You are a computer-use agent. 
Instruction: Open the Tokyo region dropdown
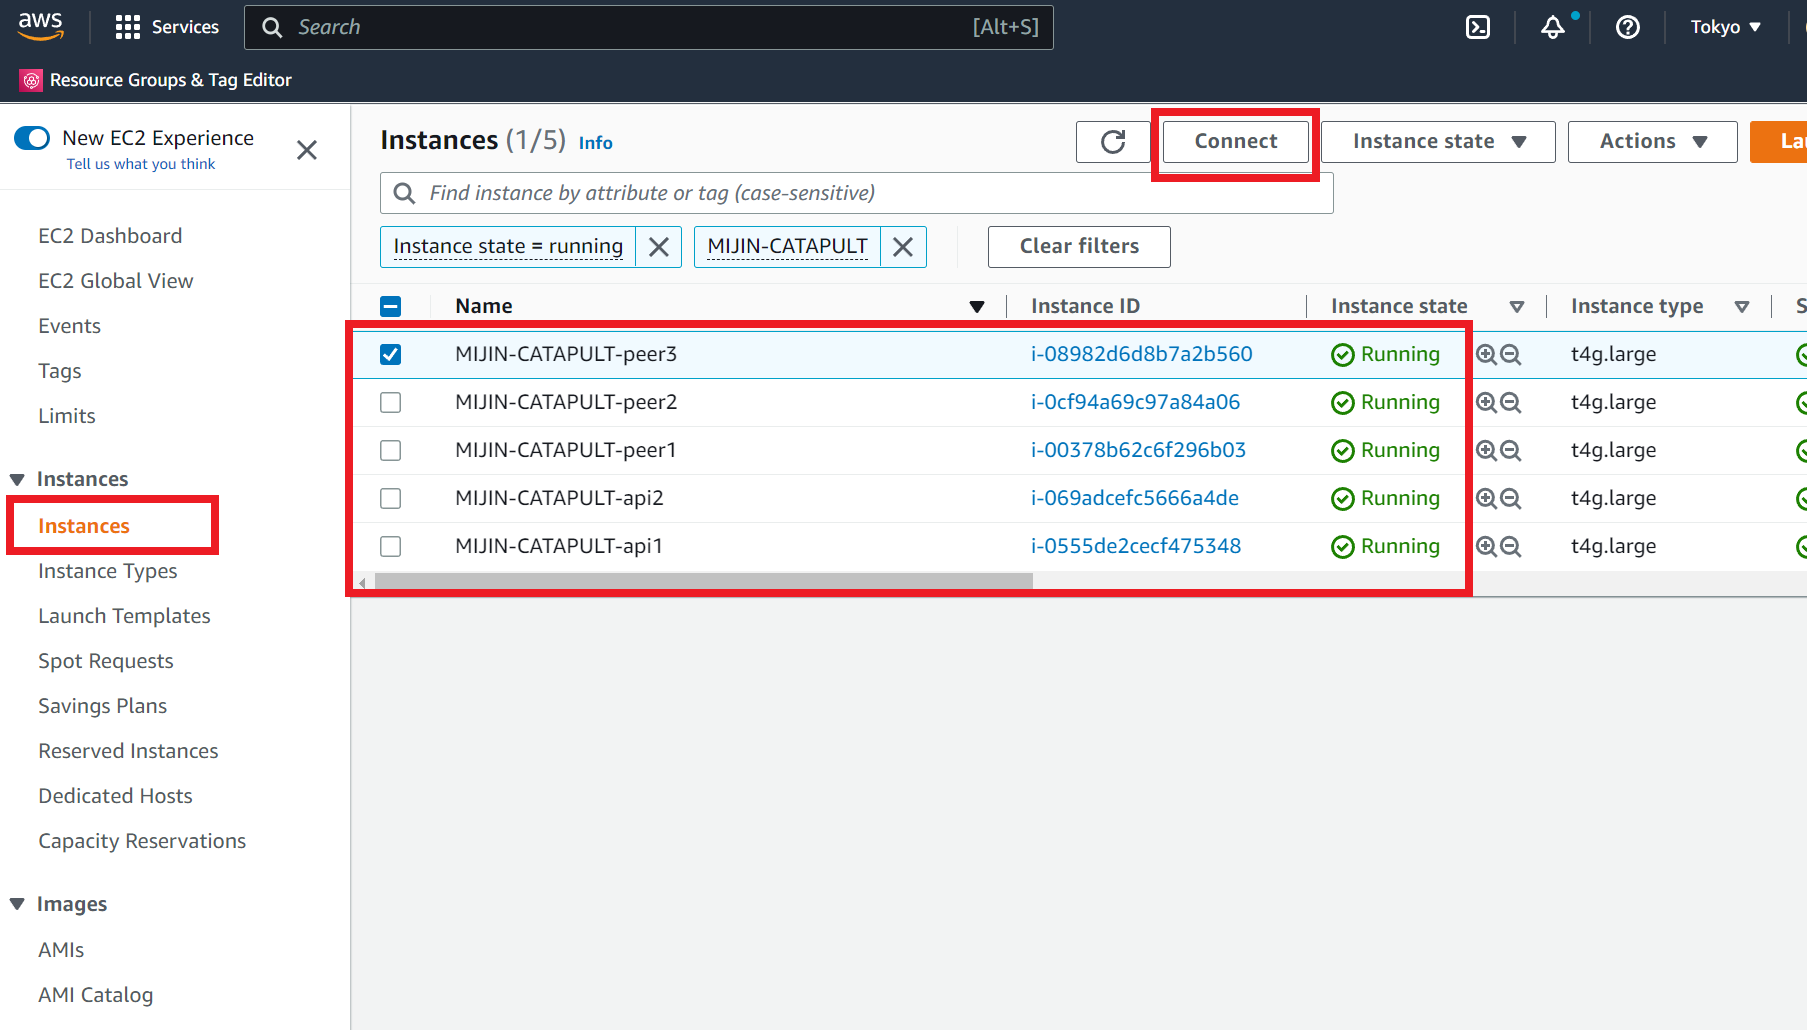tap(1725, 27)
